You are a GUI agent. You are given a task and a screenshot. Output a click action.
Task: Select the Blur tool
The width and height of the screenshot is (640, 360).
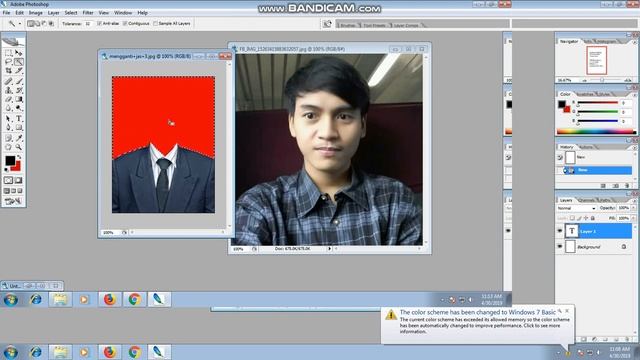click(8, 108)
